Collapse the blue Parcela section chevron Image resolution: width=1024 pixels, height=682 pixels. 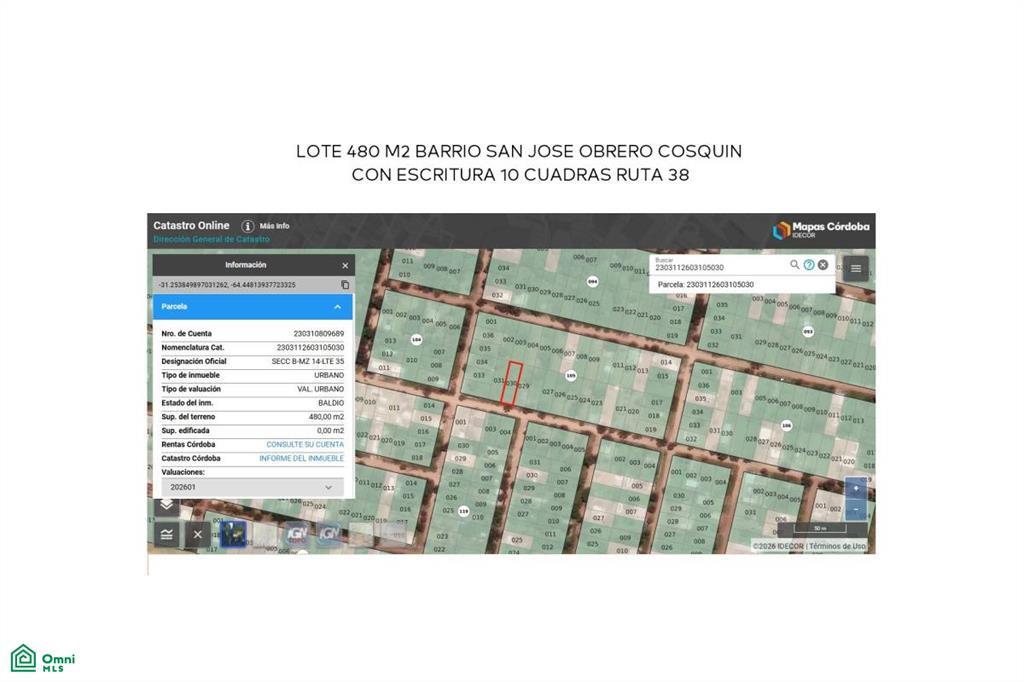pyautogui.click(x=337, y=306)
